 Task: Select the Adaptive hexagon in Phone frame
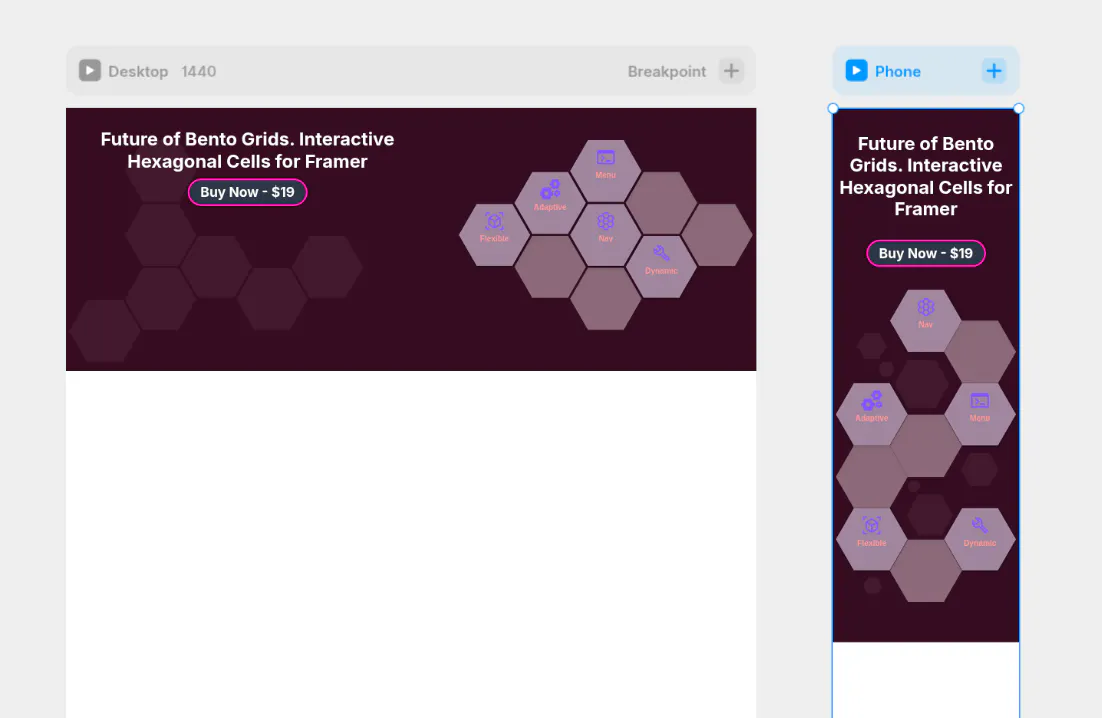pos(871,414)
